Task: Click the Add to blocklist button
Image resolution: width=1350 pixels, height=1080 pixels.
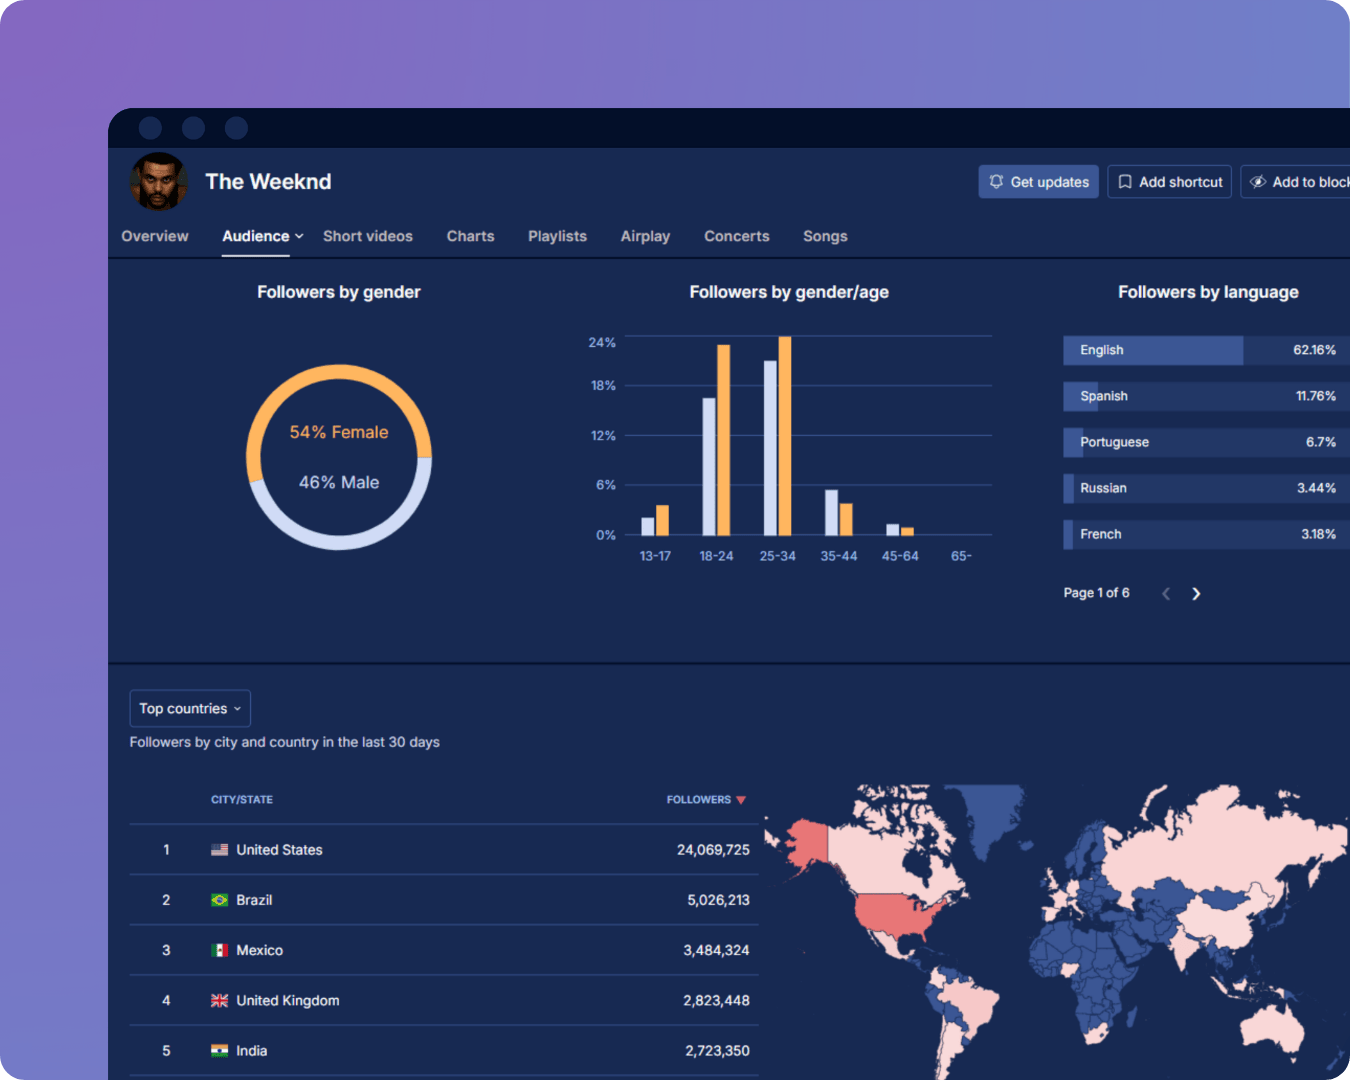Action: 1296,182
